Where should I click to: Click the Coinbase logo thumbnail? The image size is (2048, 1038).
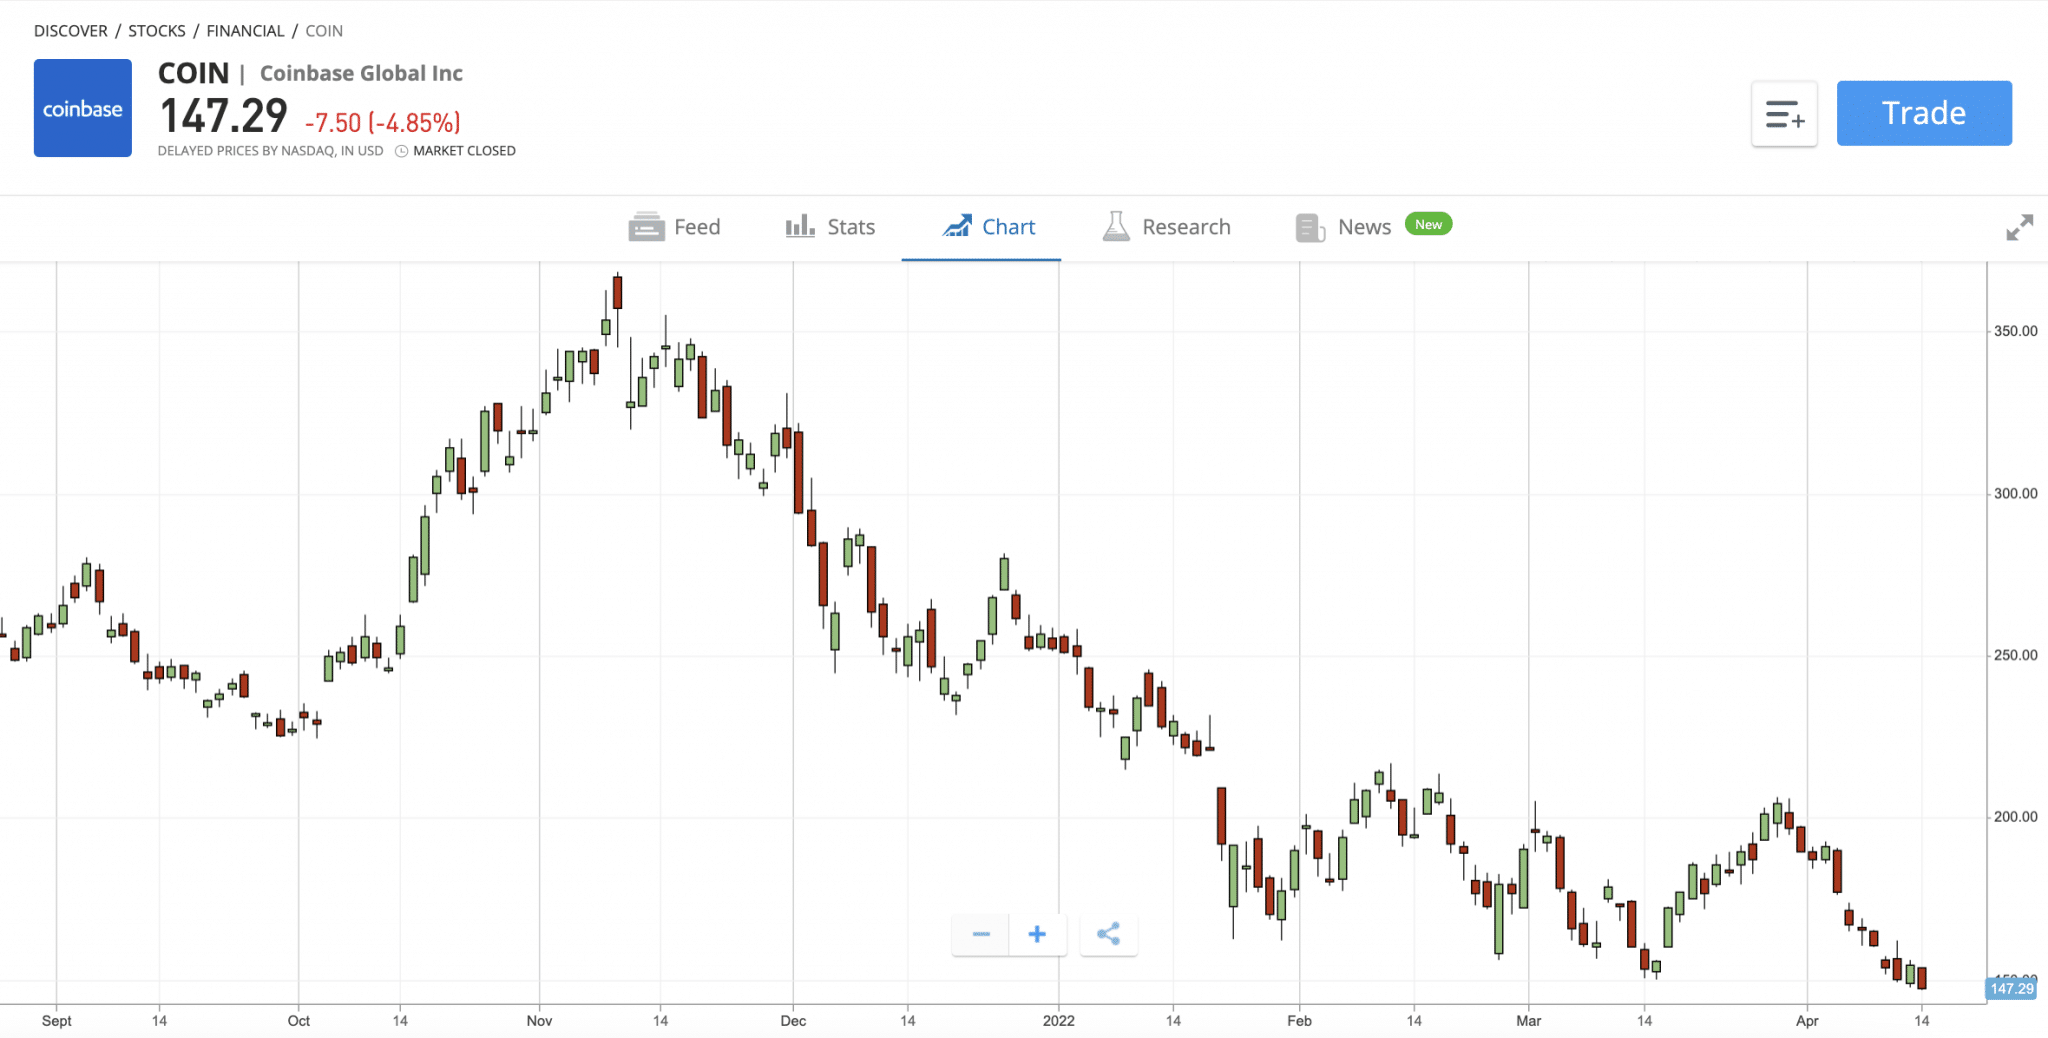[x=83, y=108]
